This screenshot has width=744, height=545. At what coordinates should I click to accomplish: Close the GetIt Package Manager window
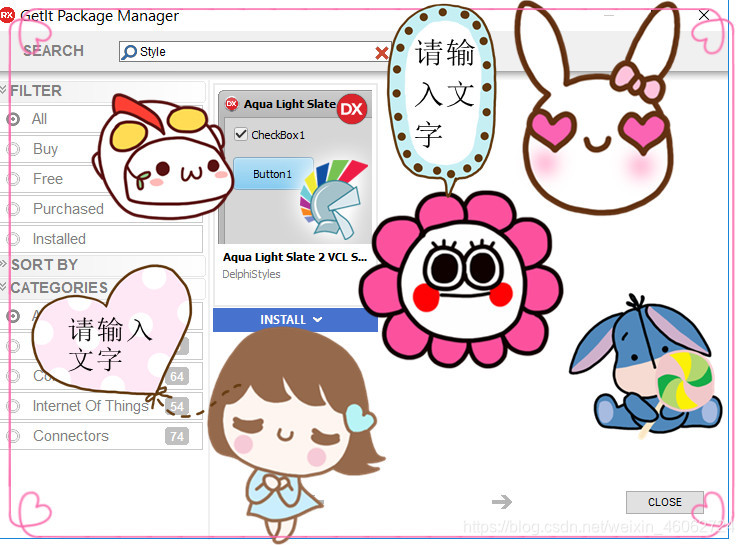(x=704, y=15)
